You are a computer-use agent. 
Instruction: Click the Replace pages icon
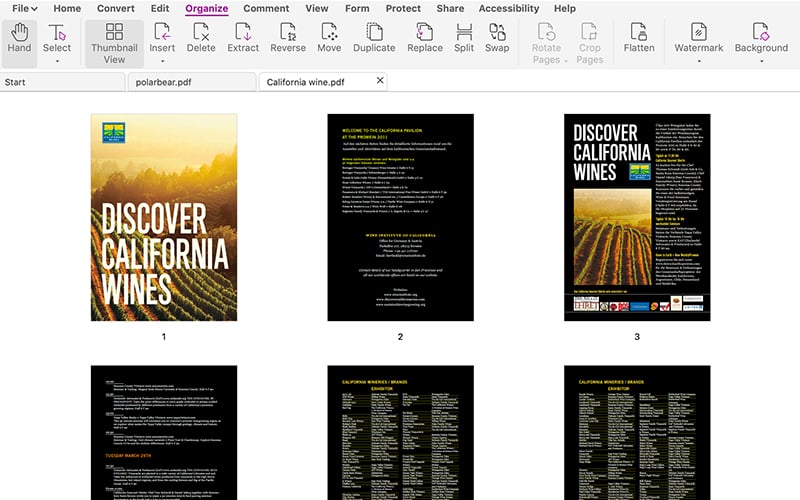pyautogui.click(x=424, y=32)
